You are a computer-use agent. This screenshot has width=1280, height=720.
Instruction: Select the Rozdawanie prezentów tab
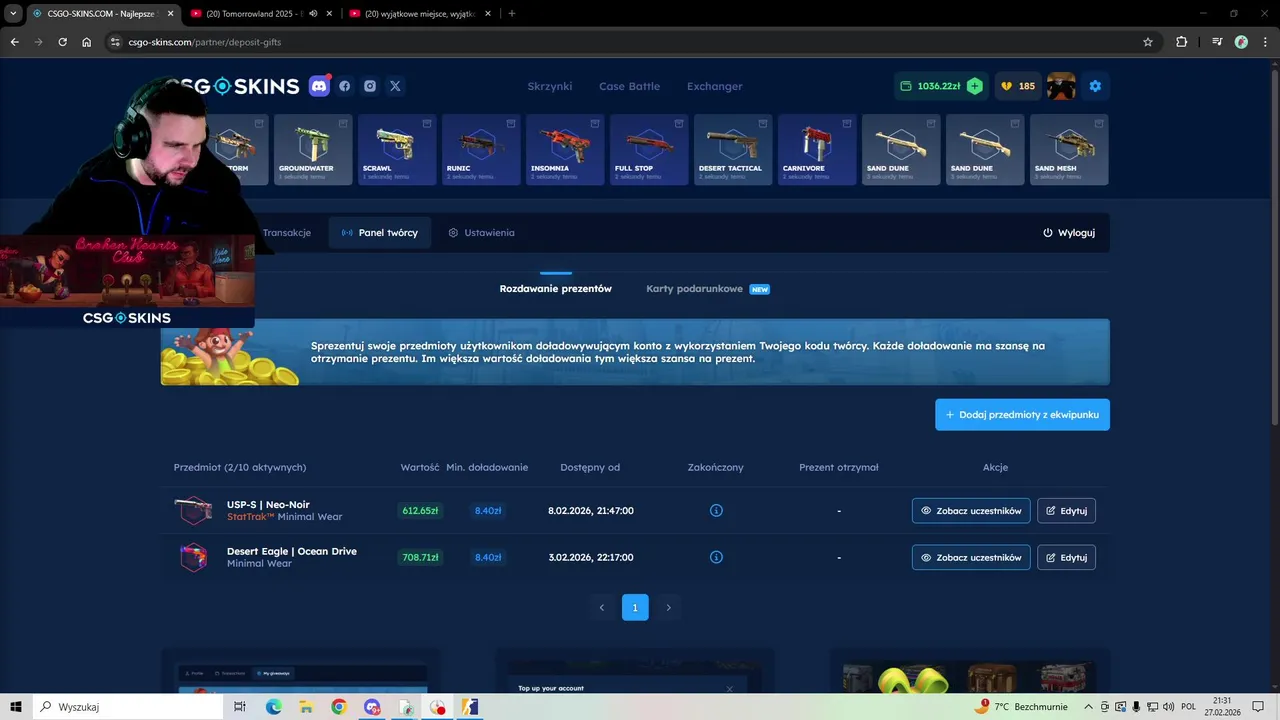pos(556,289)
